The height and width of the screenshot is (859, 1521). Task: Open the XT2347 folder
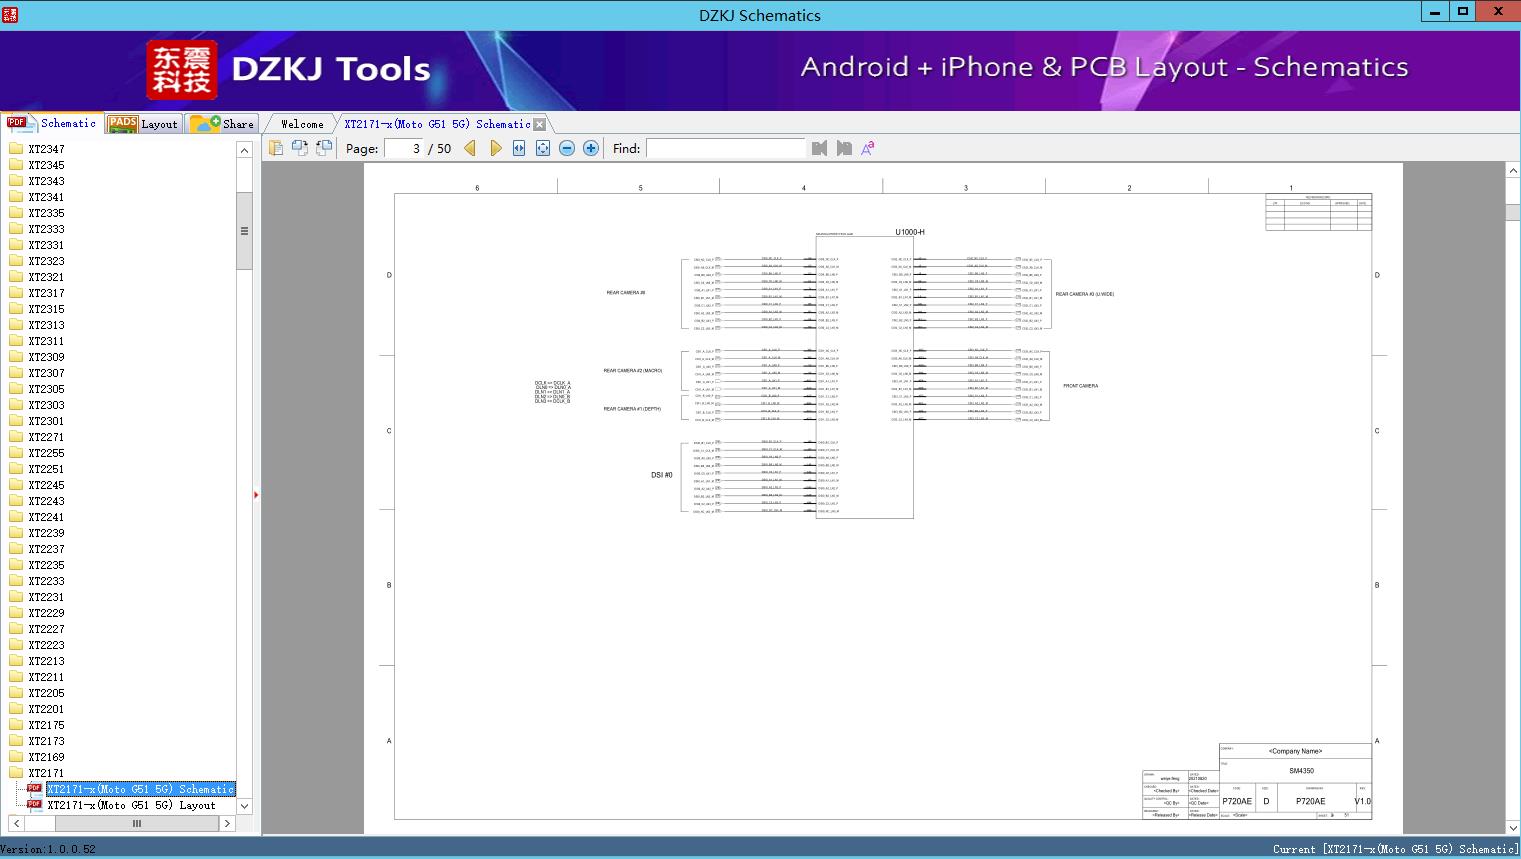pyautogui.click(x=46, y=149)
